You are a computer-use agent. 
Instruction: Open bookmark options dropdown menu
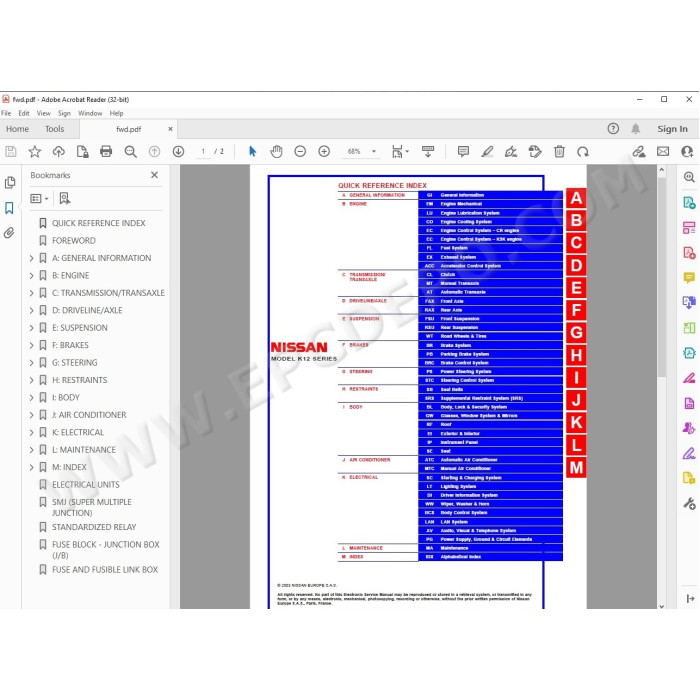(x=39, y=198)
